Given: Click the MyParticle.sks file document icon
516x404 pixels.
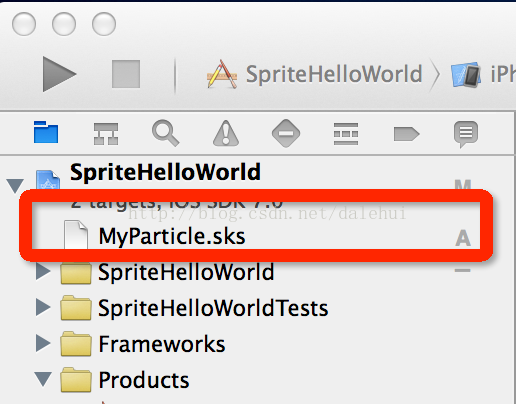Looking at the screenshot, I should (x=76, y=235).
